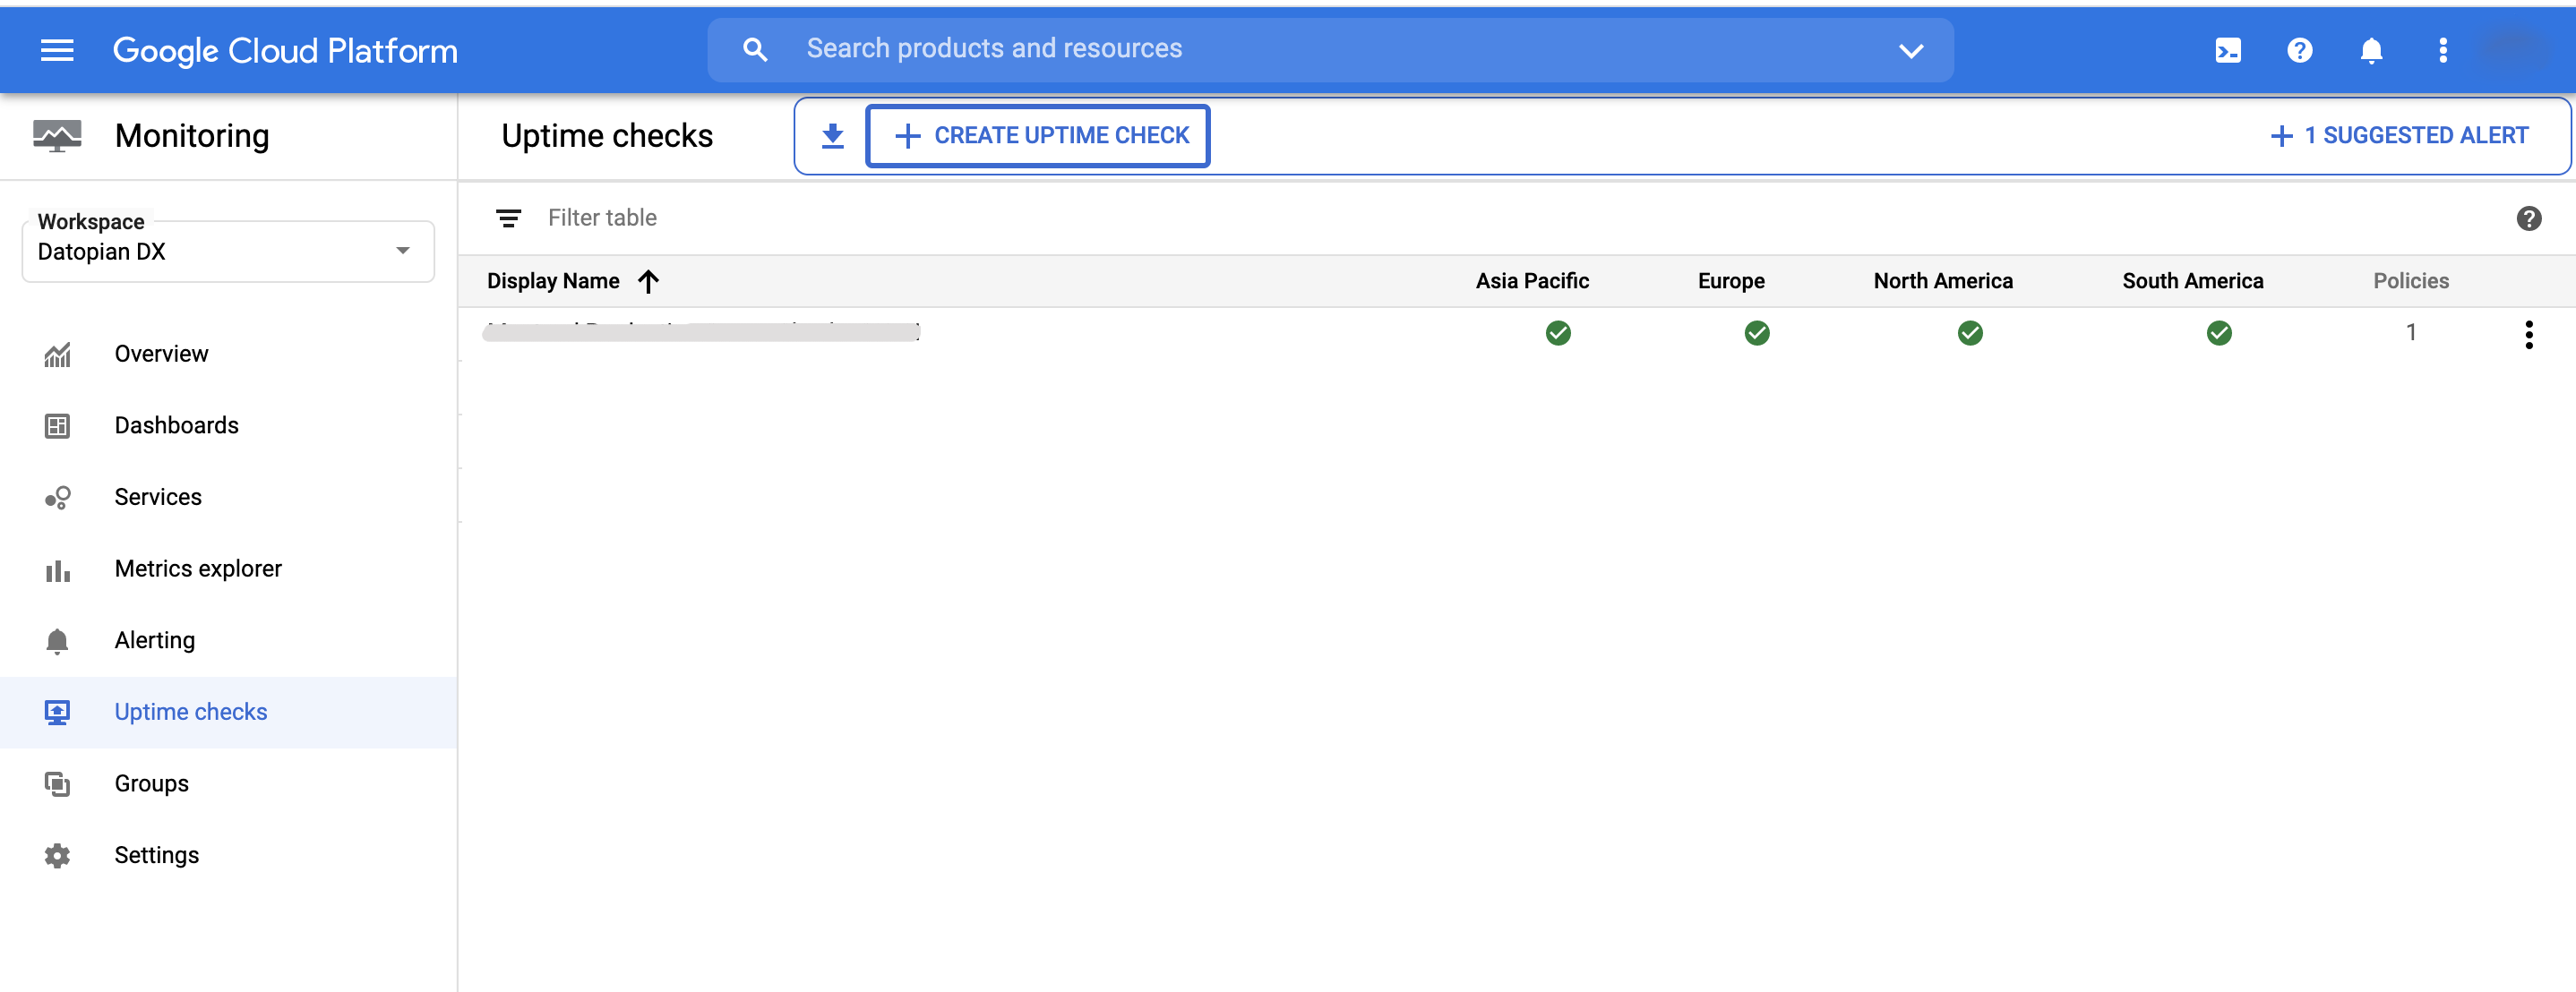Sort by Display Name column arrow
The height and width of the screenshot is (992, 2576).
(x=648, y=281)
